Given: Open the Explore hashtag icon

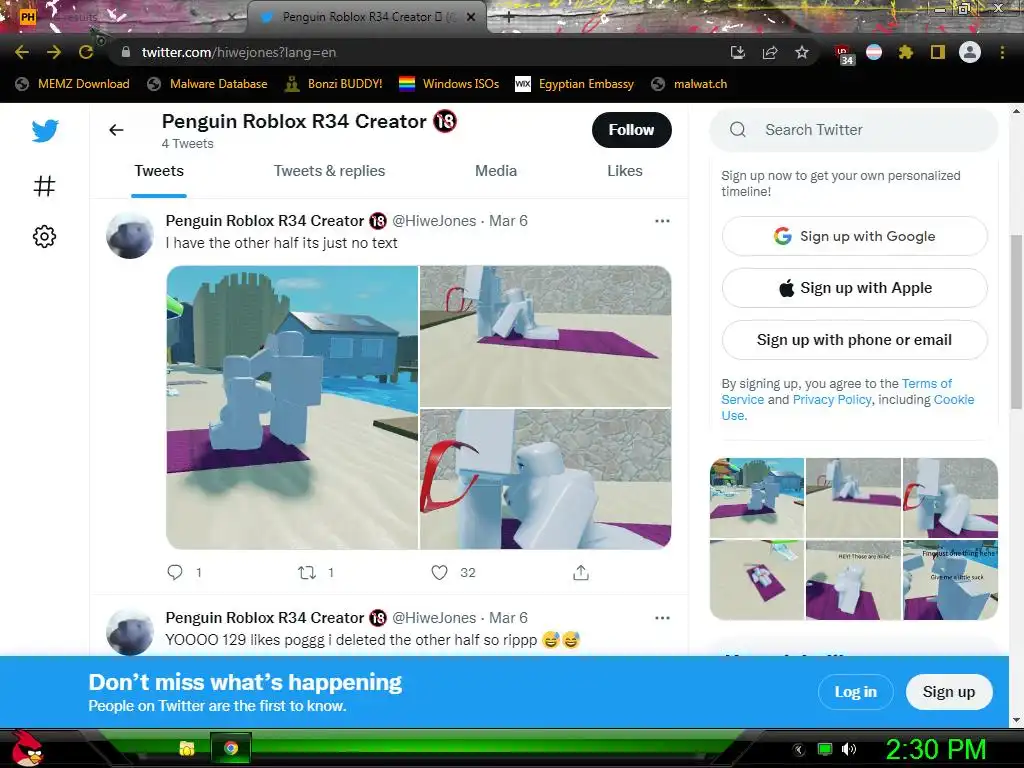Looking at the screenshot, I should 44,186.
